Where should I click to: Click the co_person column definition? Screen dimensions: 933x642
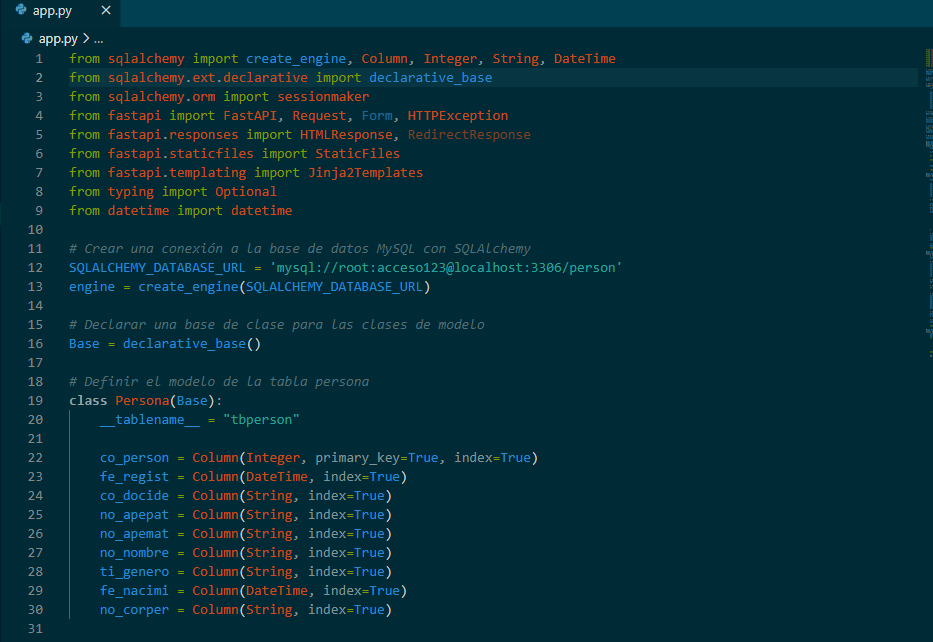[134, 457]
